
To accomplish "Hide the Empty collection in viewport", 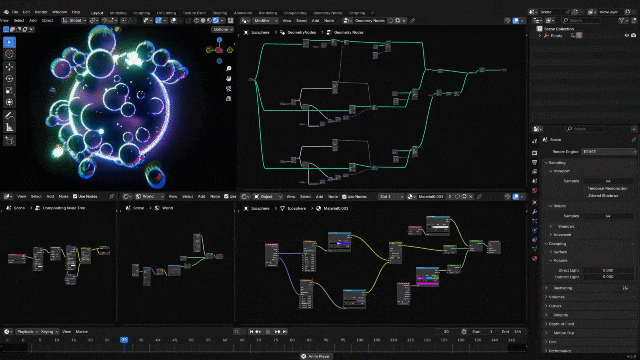I will coord(627,36).
